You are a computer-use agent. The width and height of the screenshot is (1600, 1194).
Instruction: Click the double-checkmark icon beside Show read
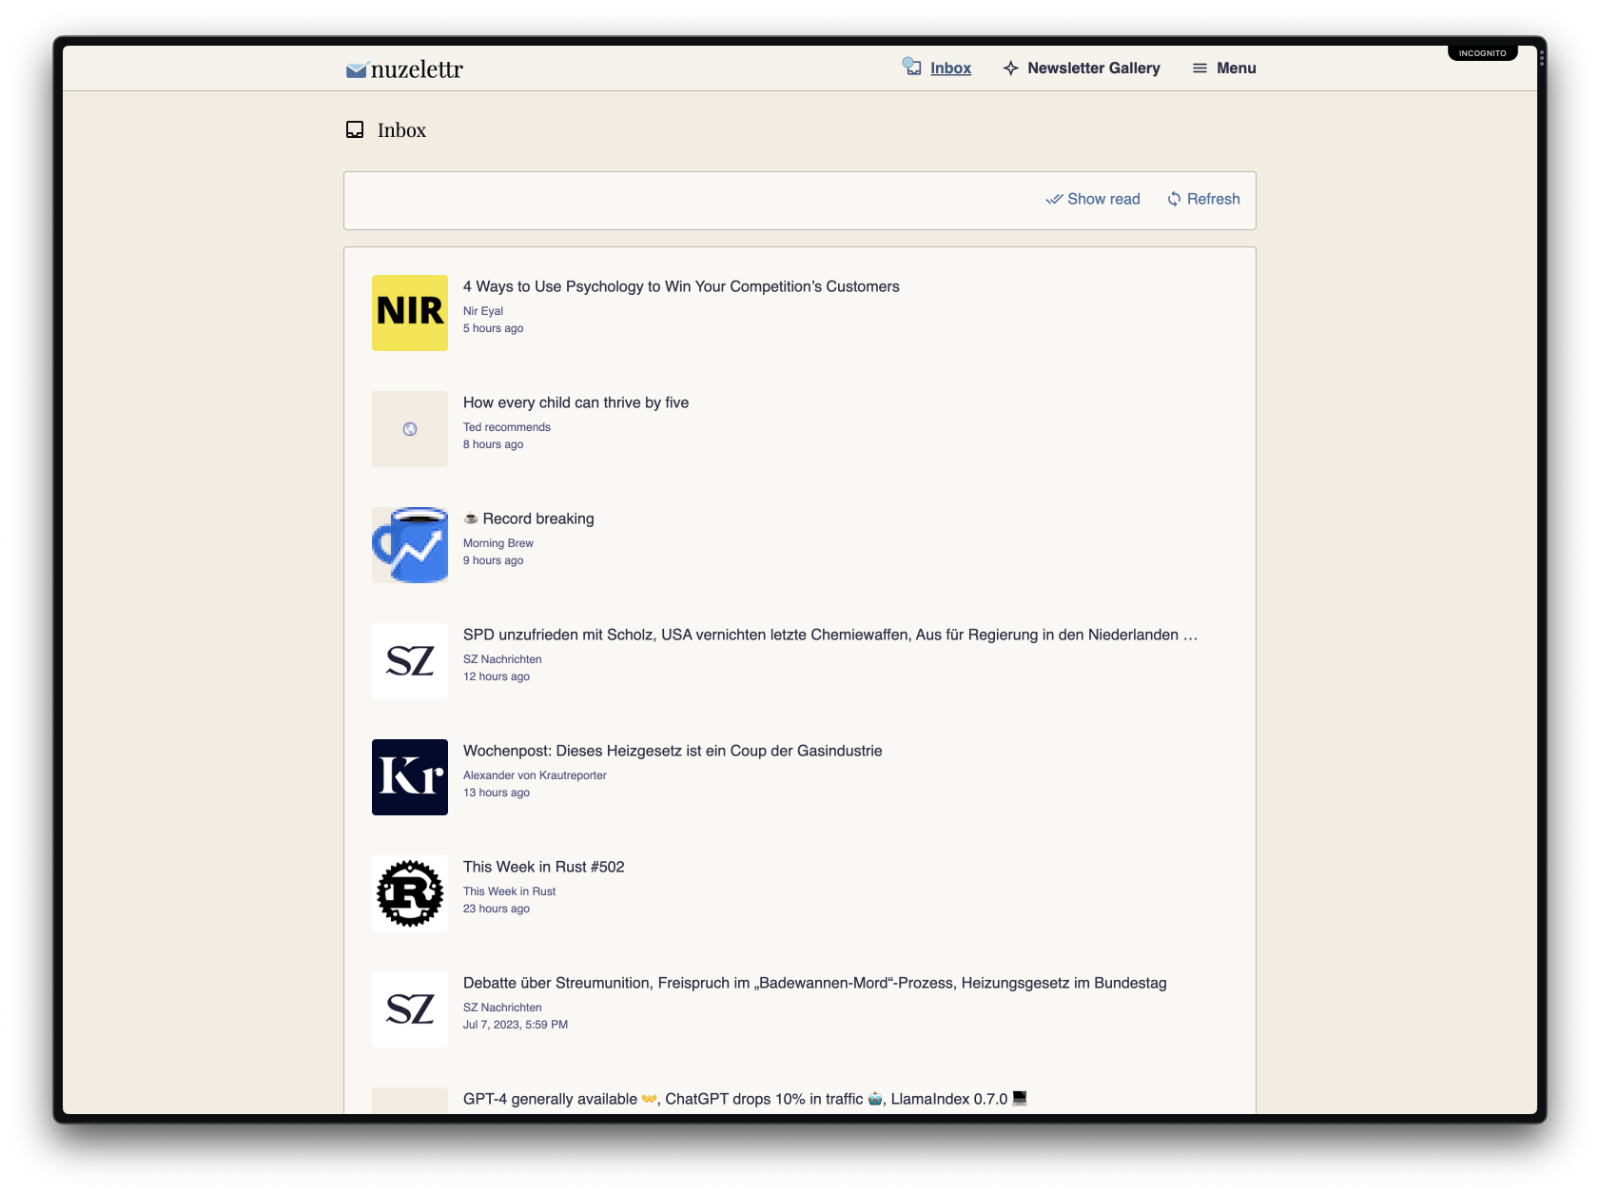pos(1055,199)
